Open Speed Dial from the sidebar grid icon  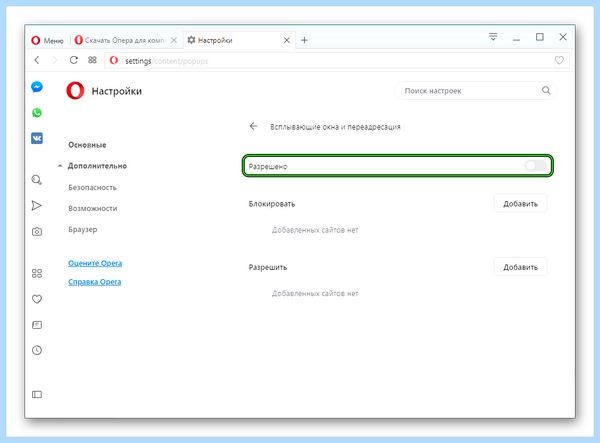point(37,273)
